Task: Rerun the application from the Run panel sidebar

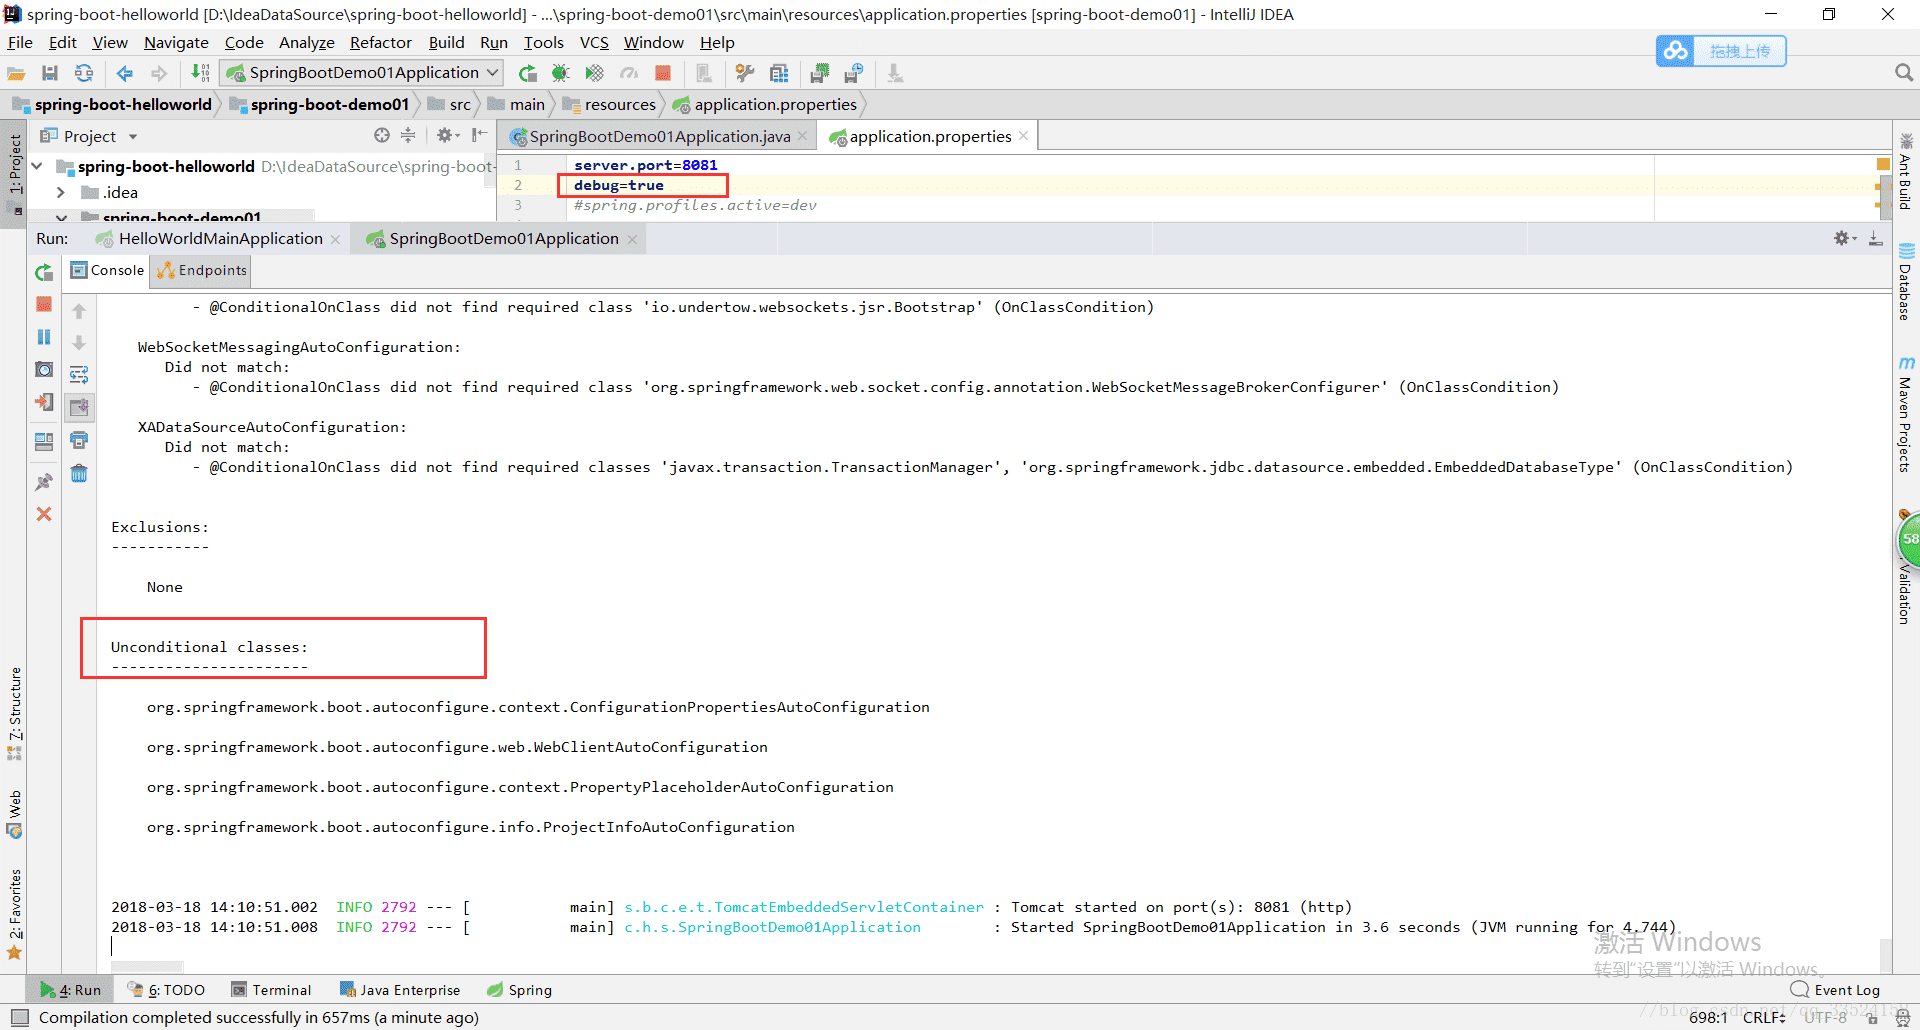Action: [x=44, y=272]
